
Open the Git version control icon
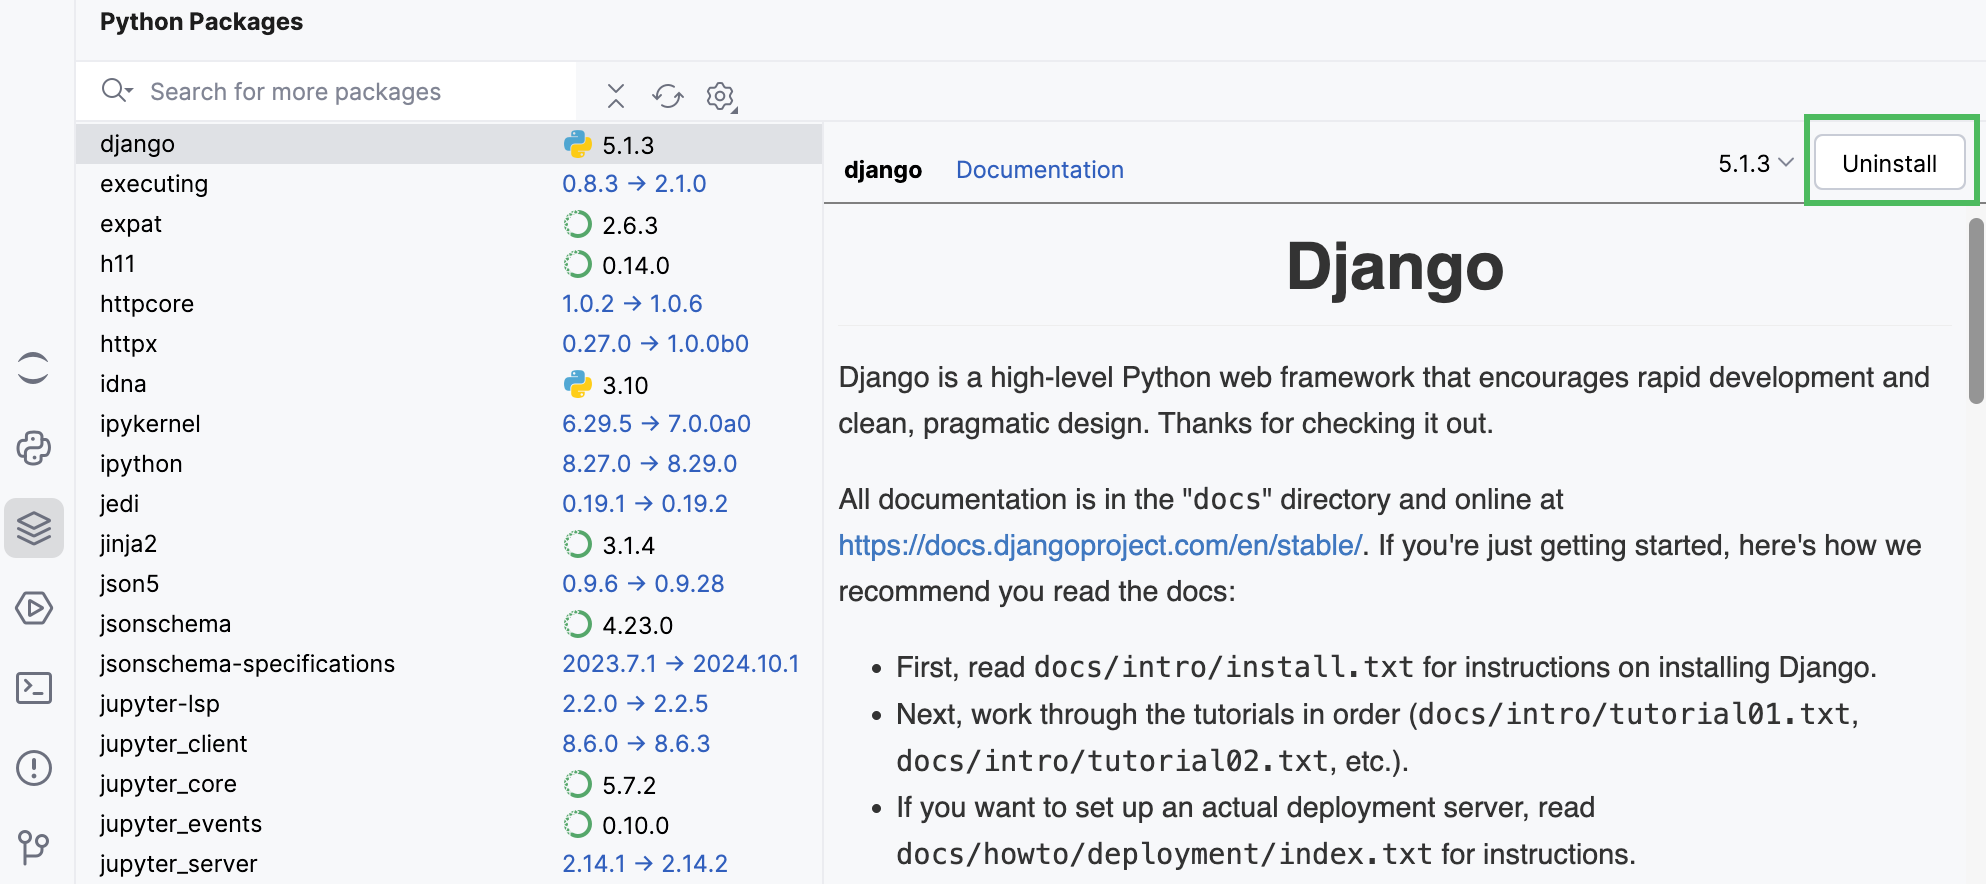[34, 847]
